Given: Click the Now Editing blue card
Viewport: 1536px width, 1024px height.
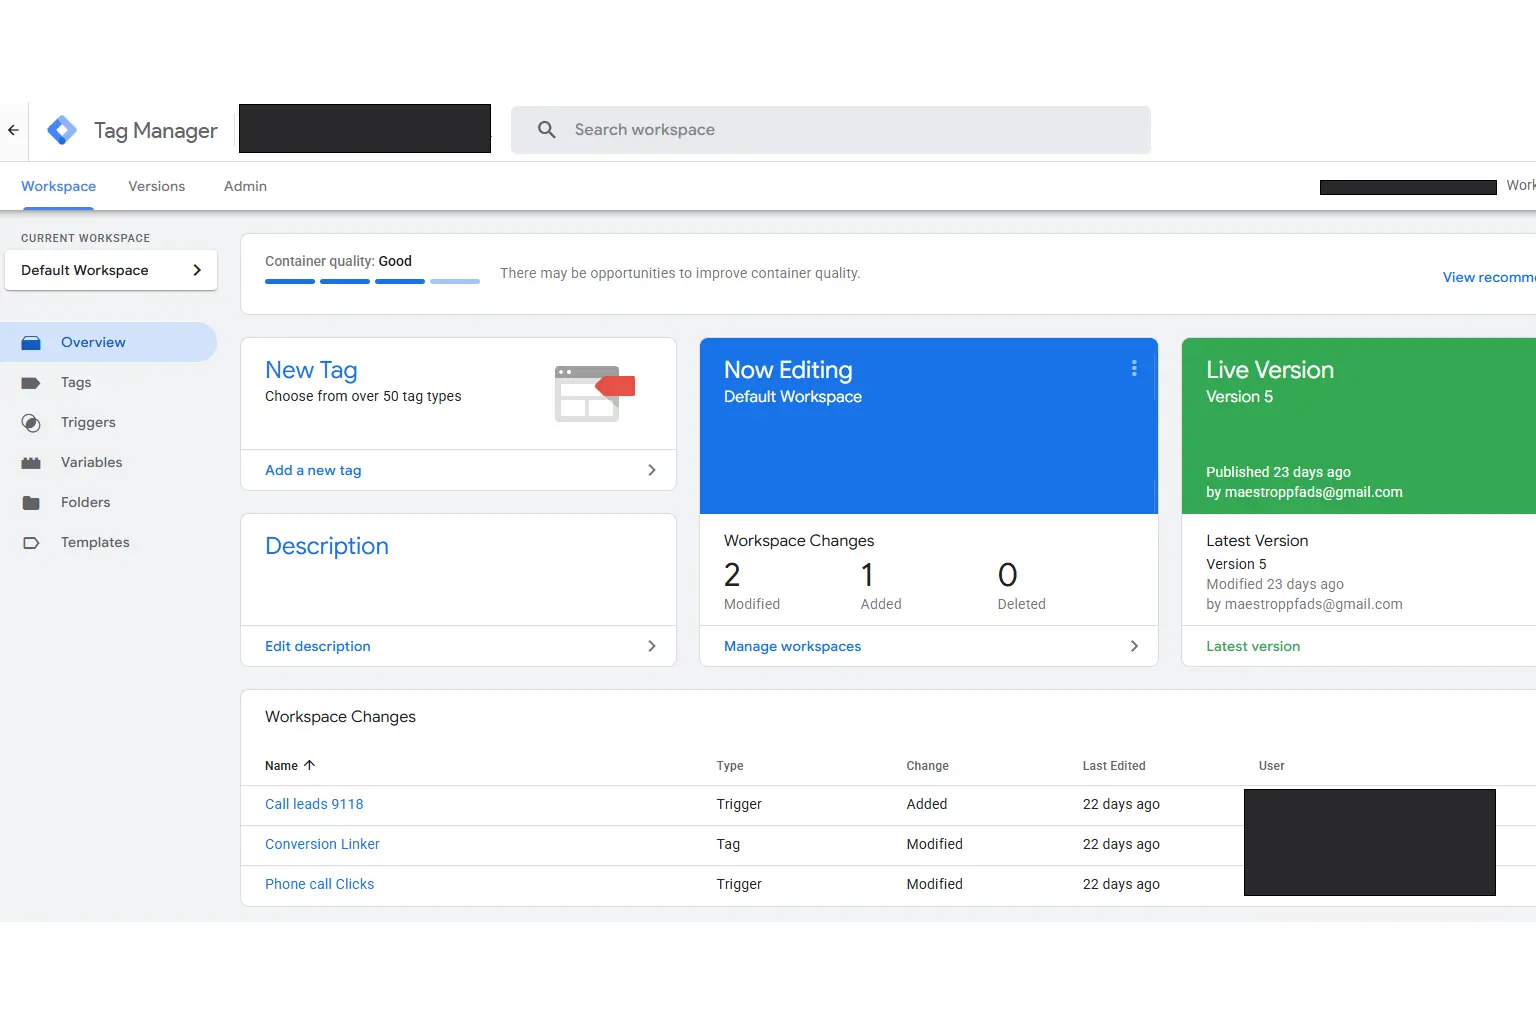Looking at the screenshot, I should (929, 426).
